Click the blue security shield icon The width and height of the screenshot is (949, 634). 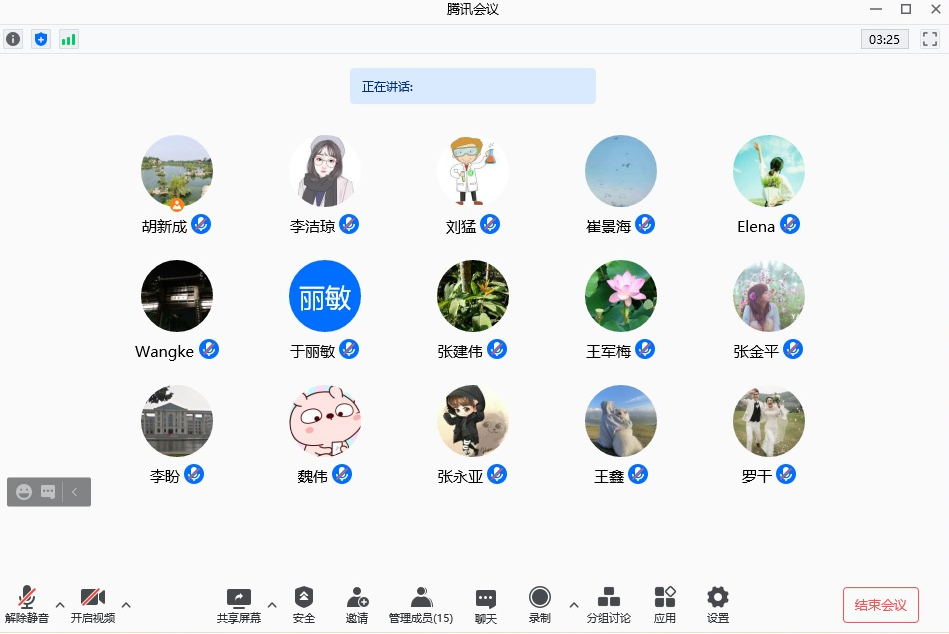pos(41,39)
